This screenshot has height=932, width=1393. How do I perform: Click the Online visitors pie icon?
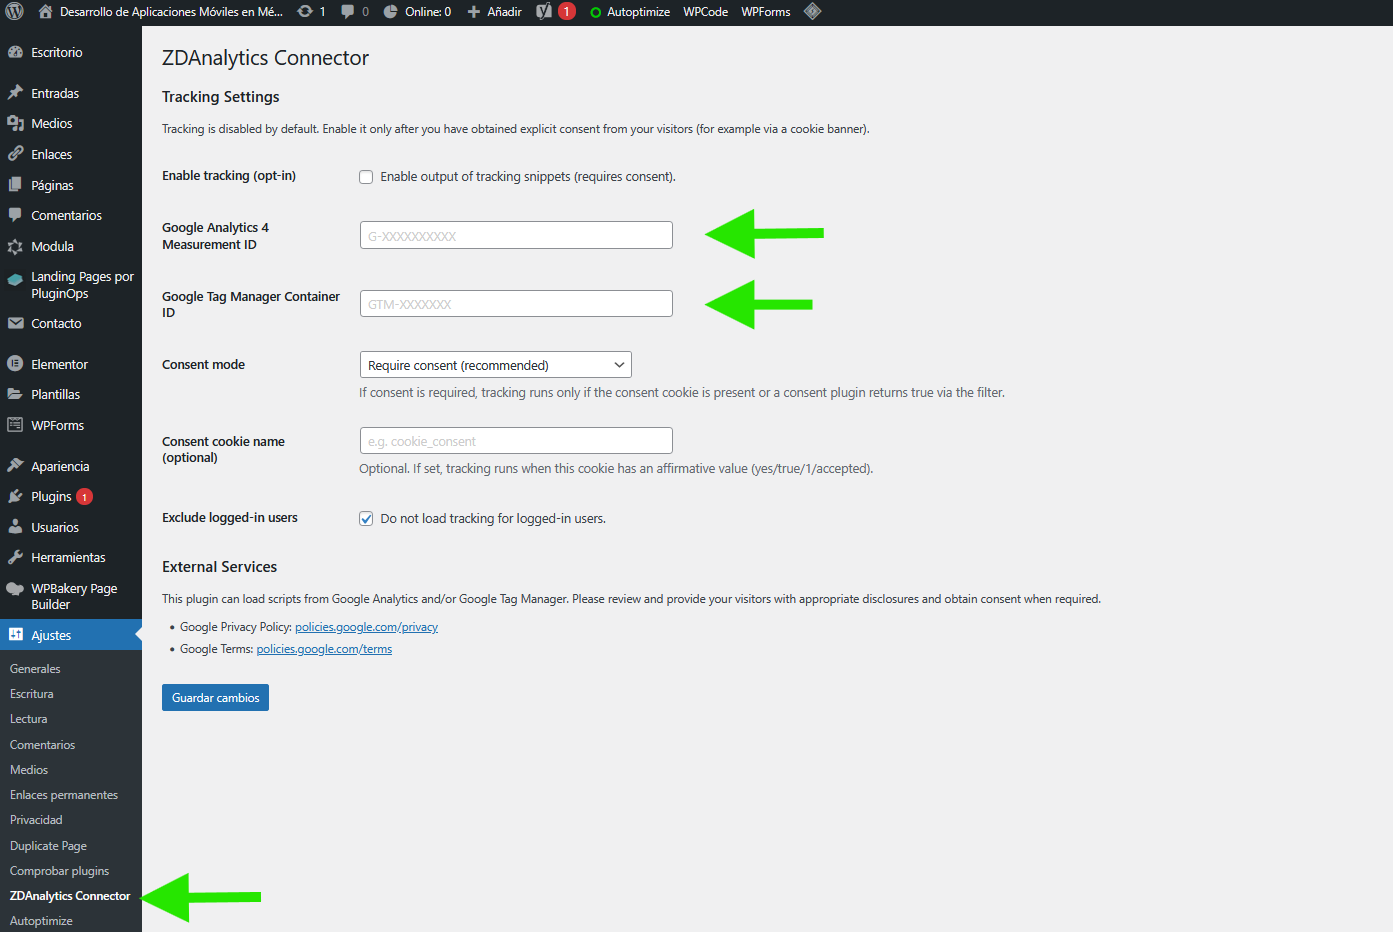[391, 12]
